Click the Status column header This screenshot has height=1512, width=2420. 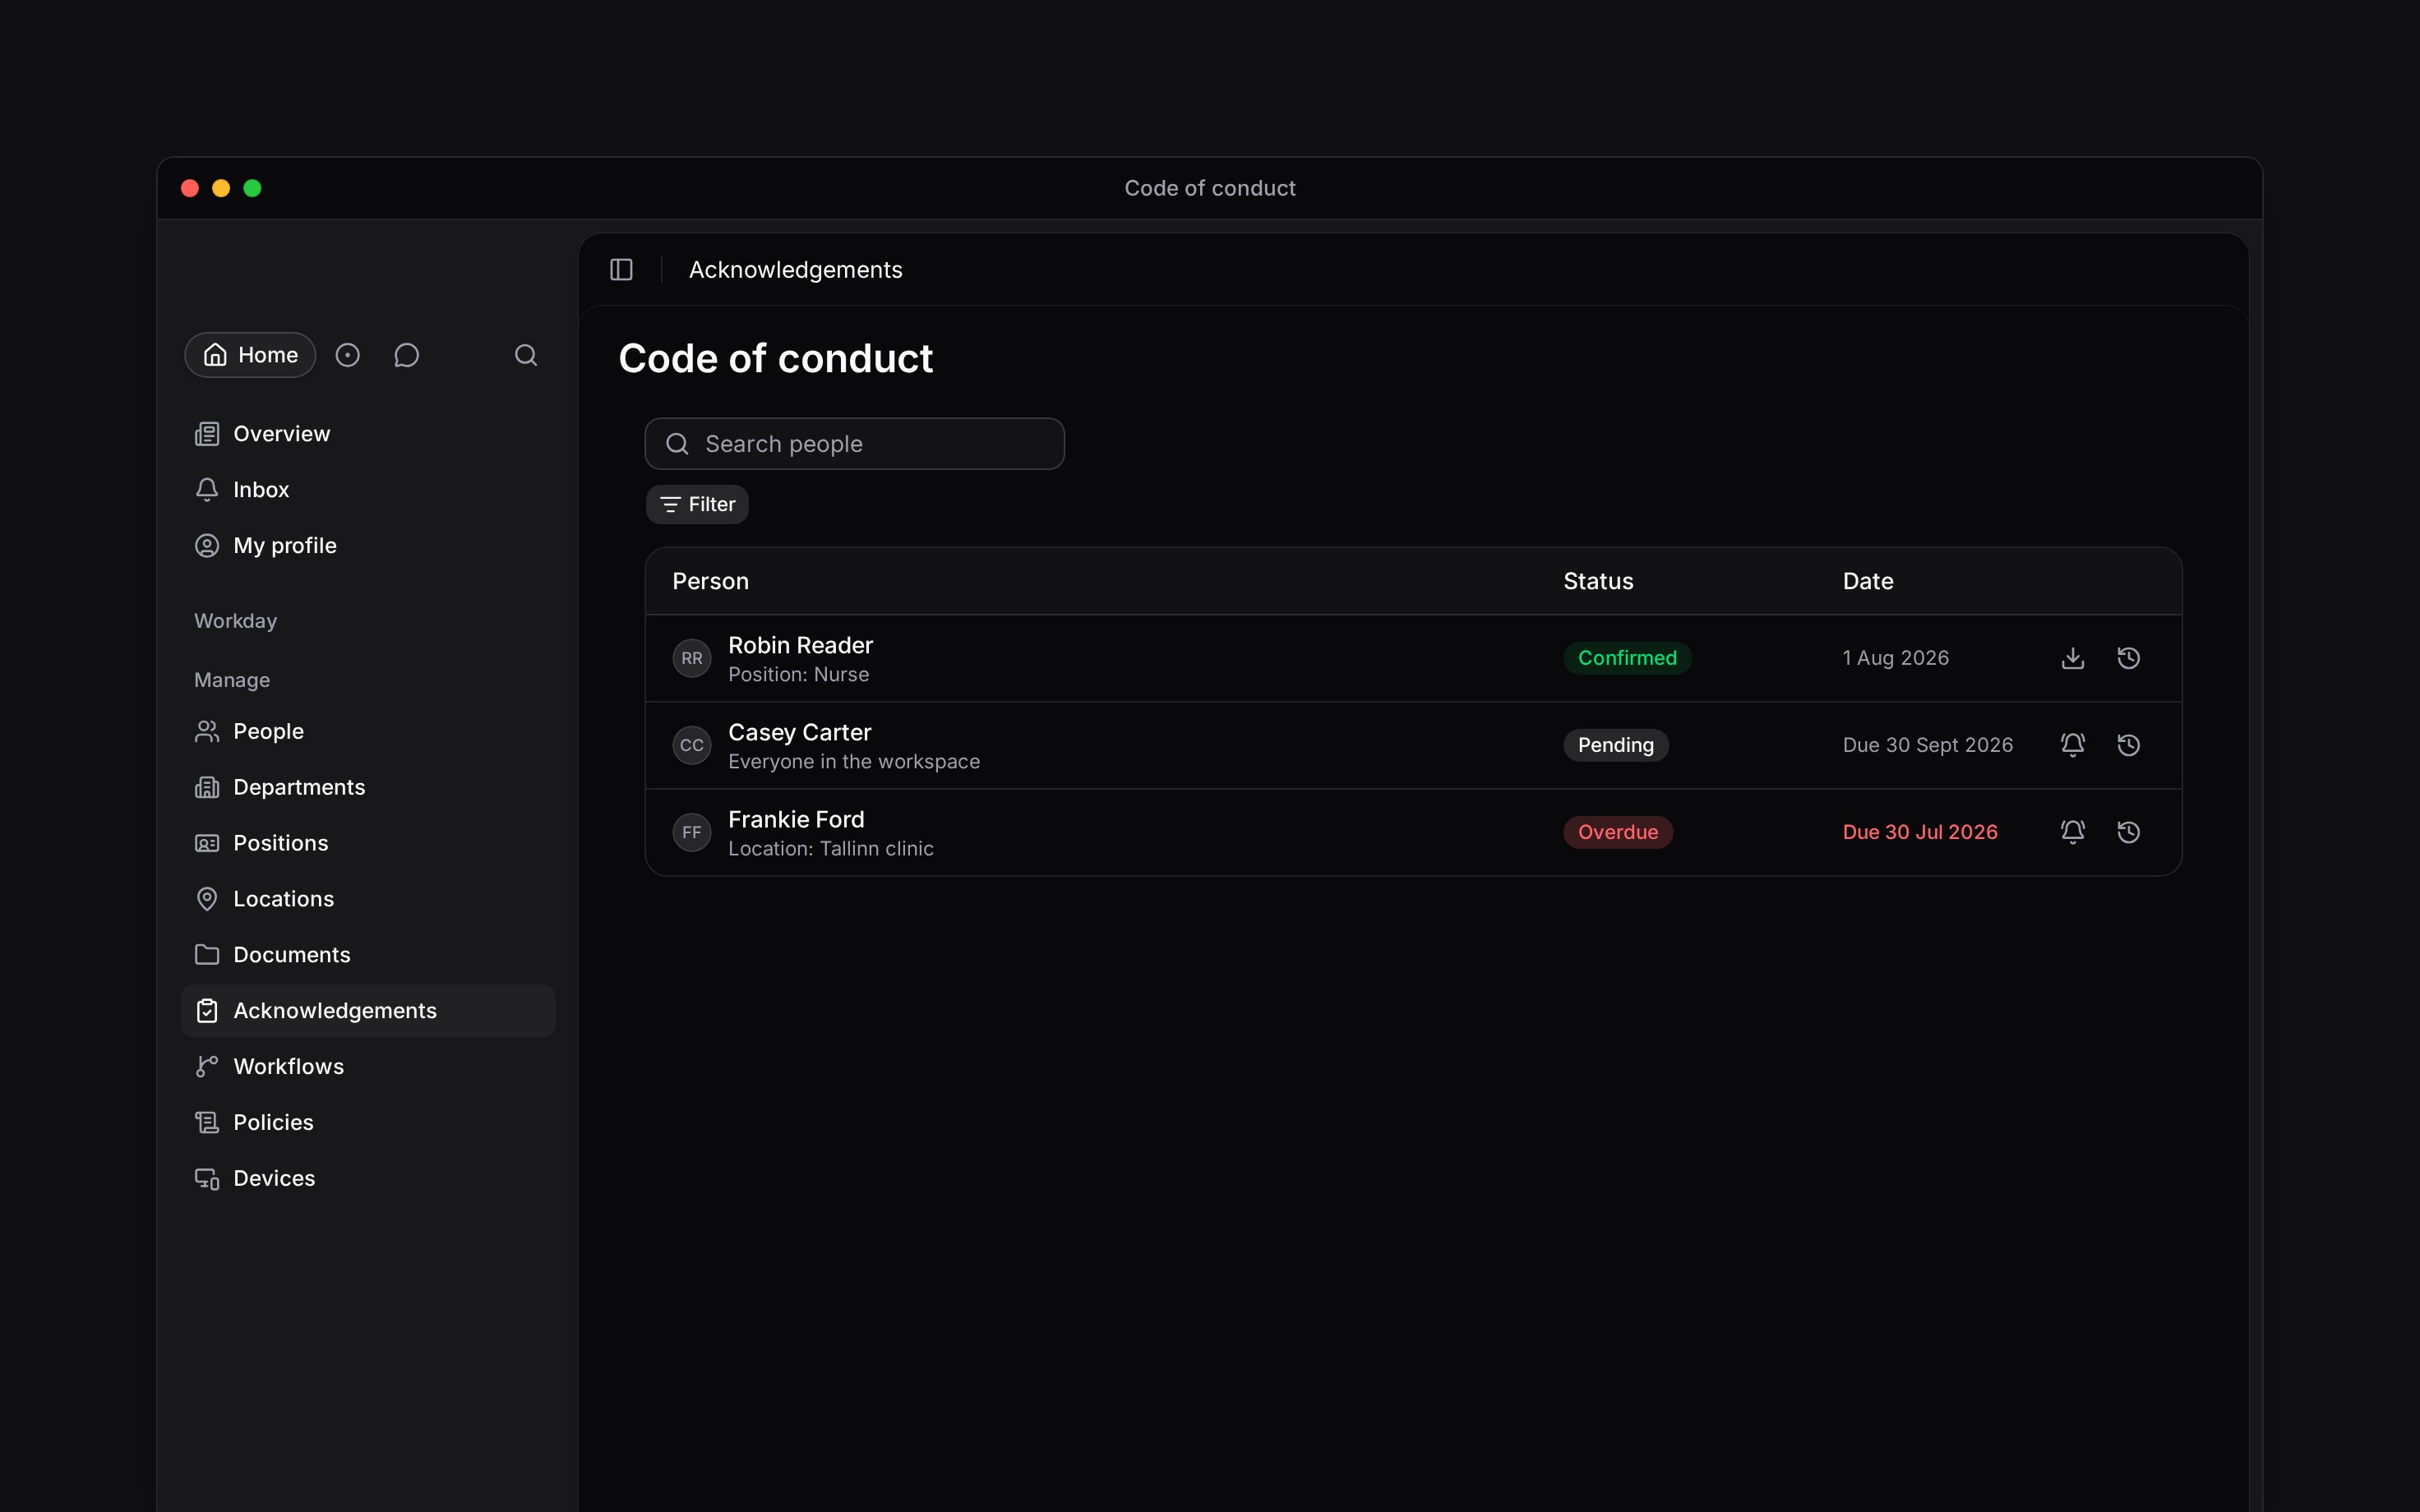coord(1598,581)
